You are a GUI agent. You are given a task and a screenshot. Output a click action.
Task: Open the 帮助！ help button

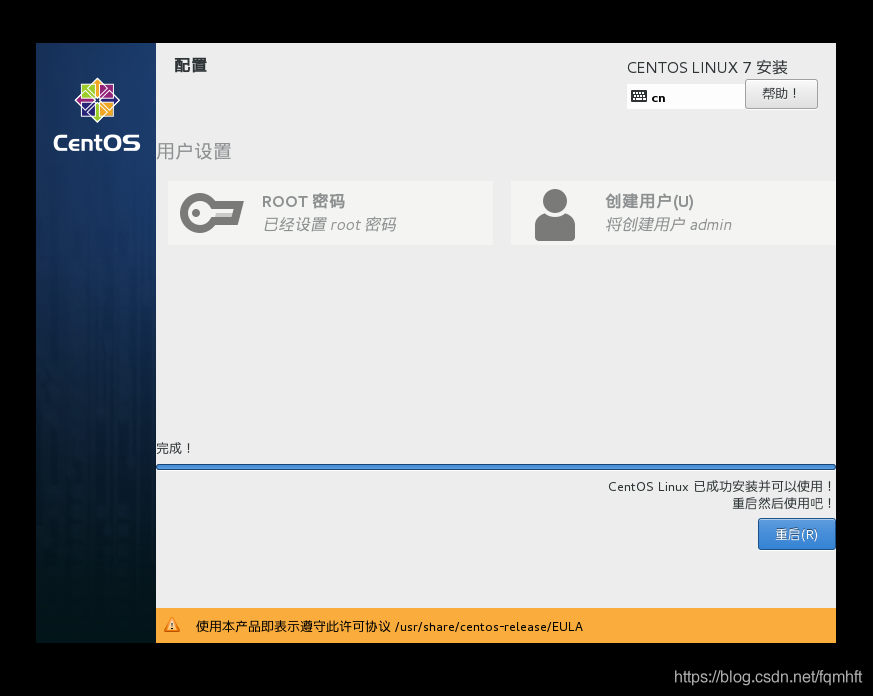[781, 94]
